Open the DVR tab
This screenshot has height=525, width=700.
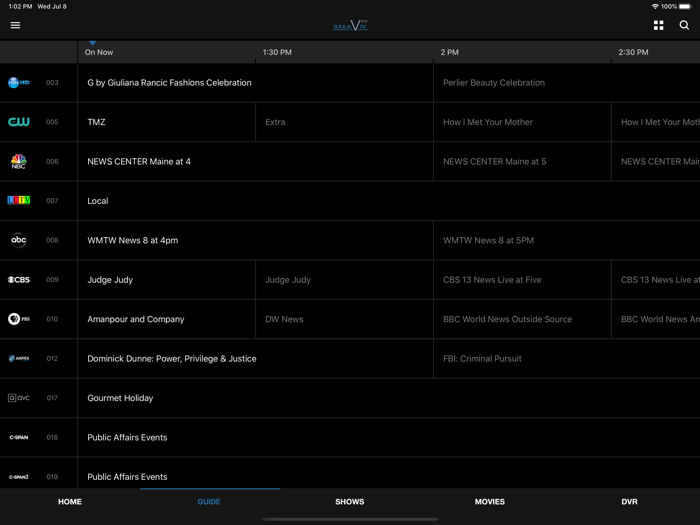coord(629,502)
